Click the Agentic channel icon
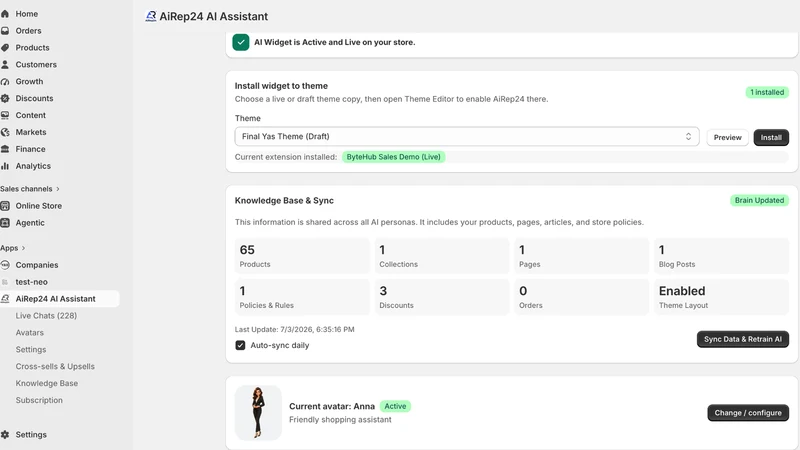Image resolution: width=800 pixels, height=450 pixels. click(5, 222)
